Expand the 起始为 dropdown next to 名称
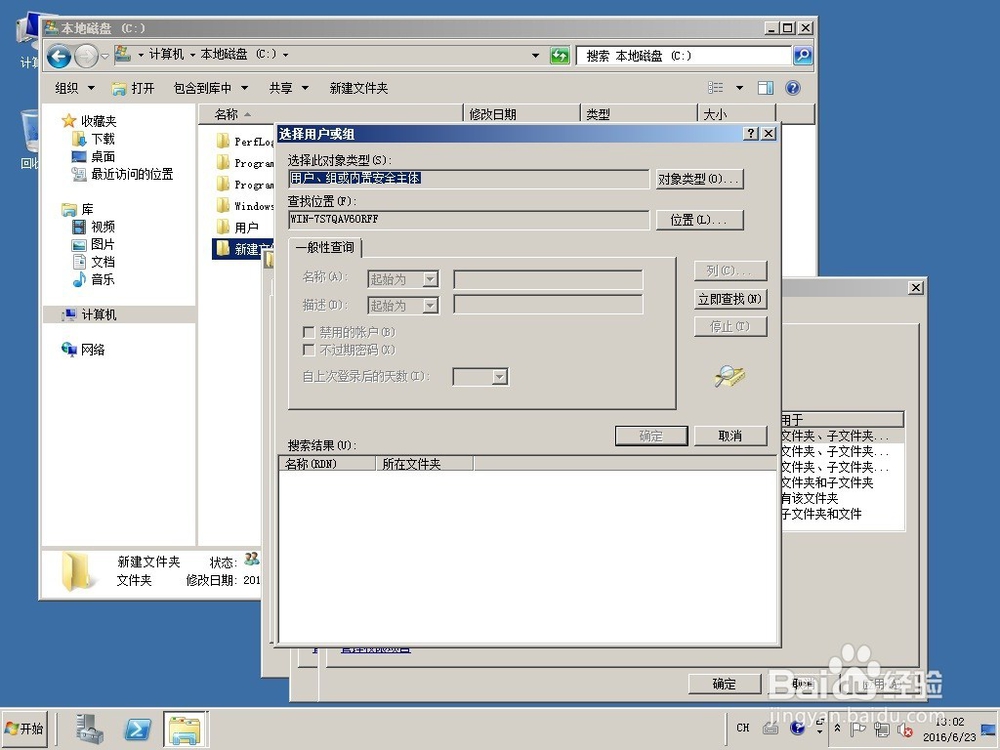Image resolution: width=1000 pixels, height=750 pixels. click(x=402, y=279)
